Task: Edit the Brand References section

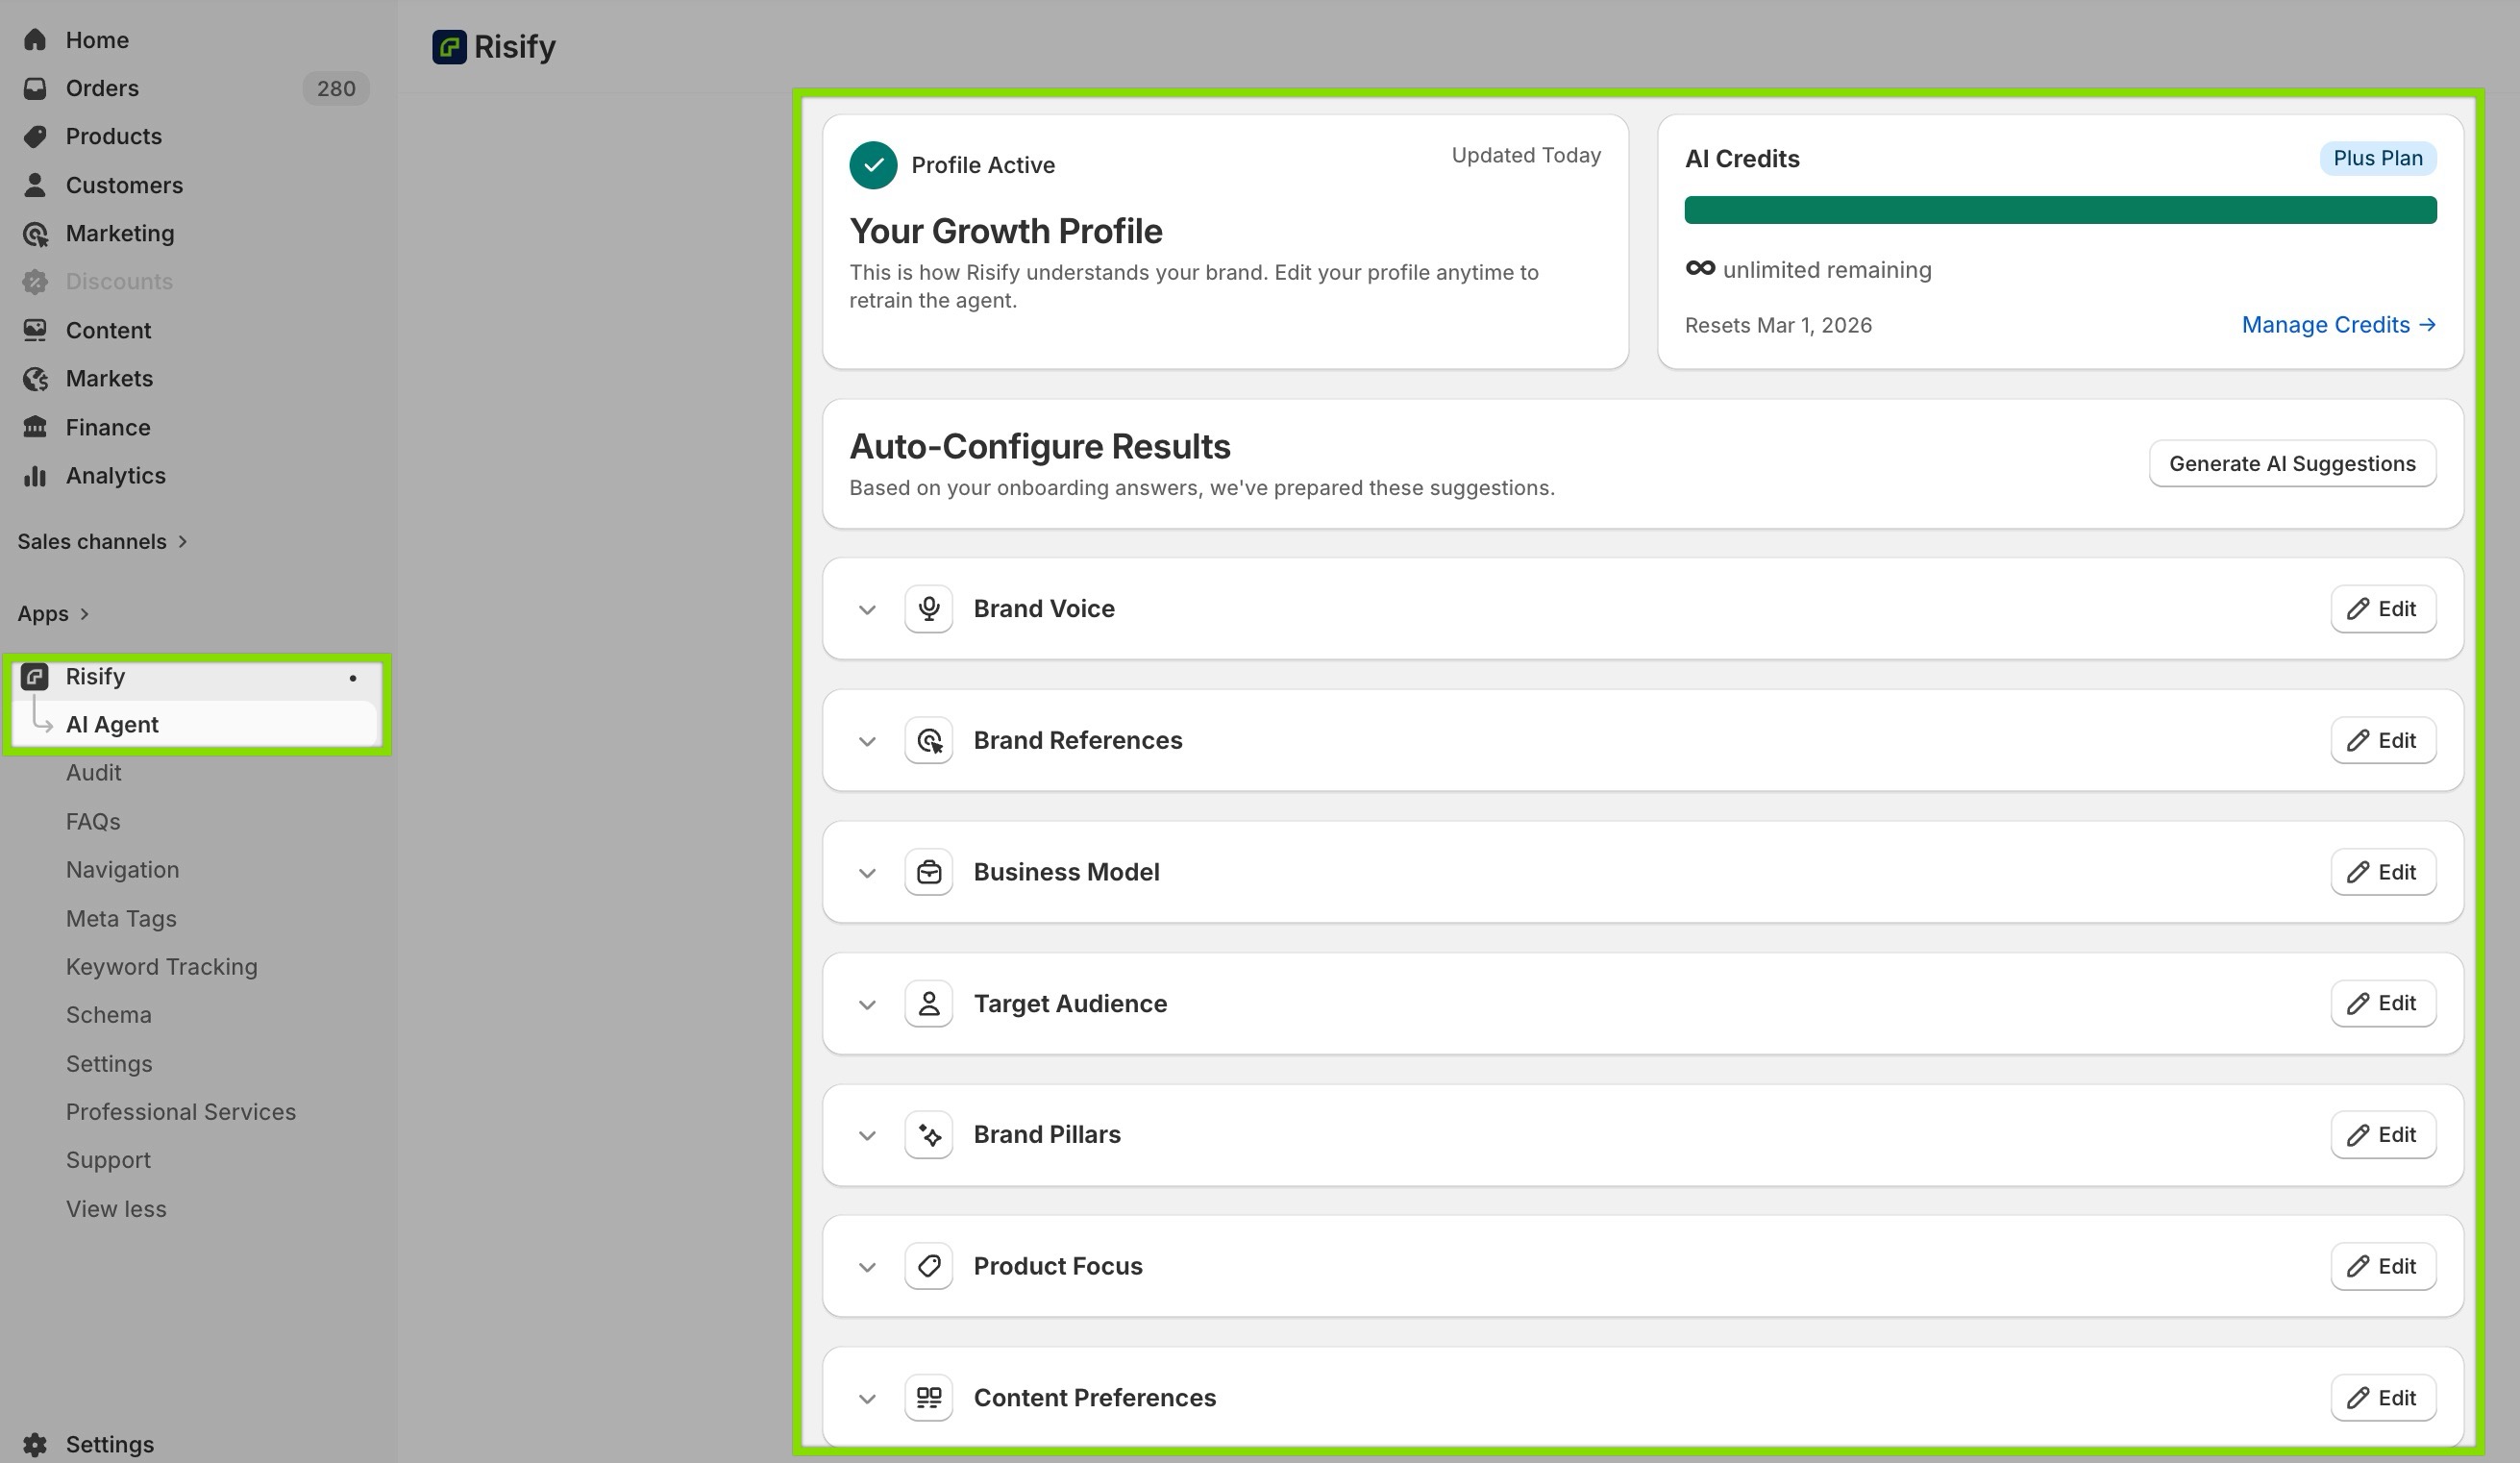Action: point(2383,741)
